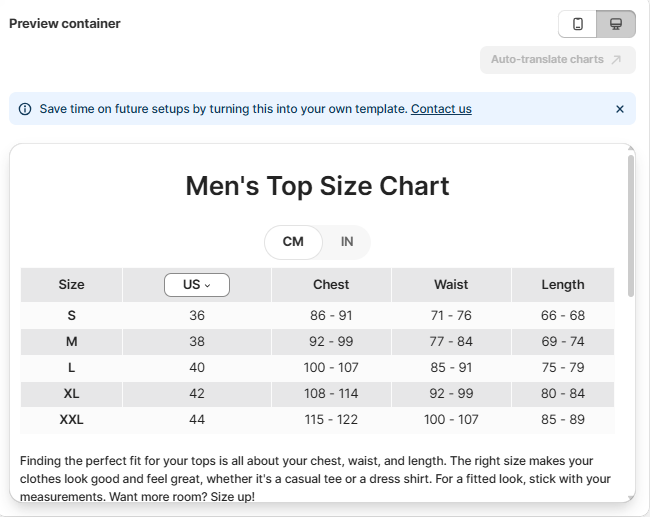650x517 pixels.
Task: Click waist value 71 - 76
Action: click(451, 316)
